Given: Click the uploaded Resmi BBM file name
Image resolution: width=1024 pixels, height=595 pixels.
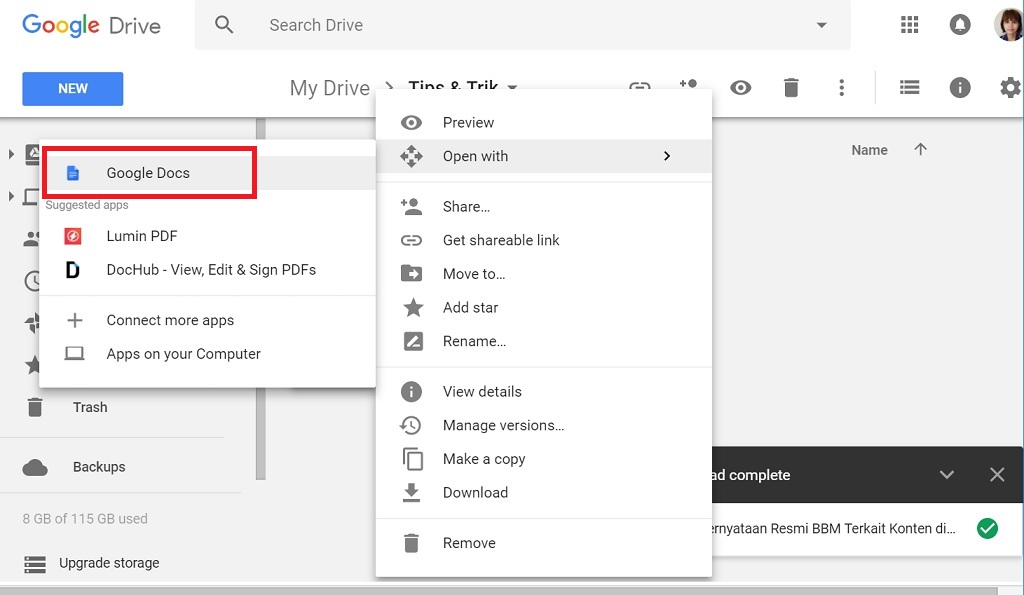Looking at the screenshot, I should 833,528.
